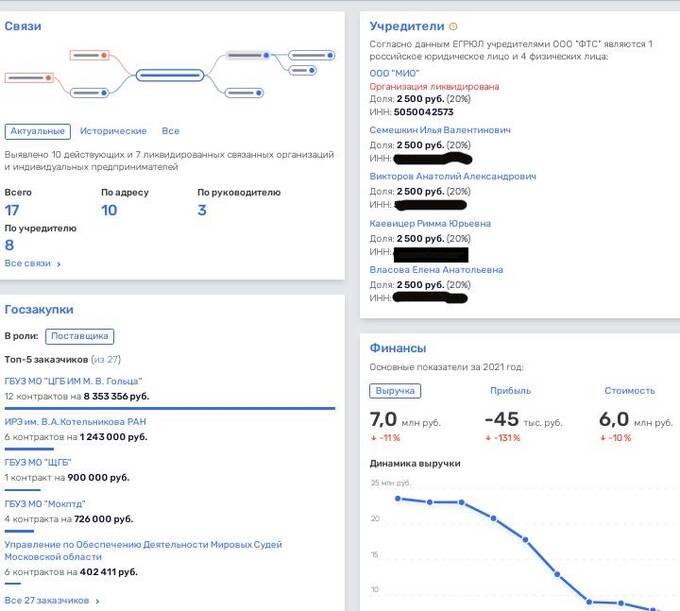The width and height of the screenshot is (680, 611).
Task: Click the total connections number 17
Action: (x=12, y=210)
